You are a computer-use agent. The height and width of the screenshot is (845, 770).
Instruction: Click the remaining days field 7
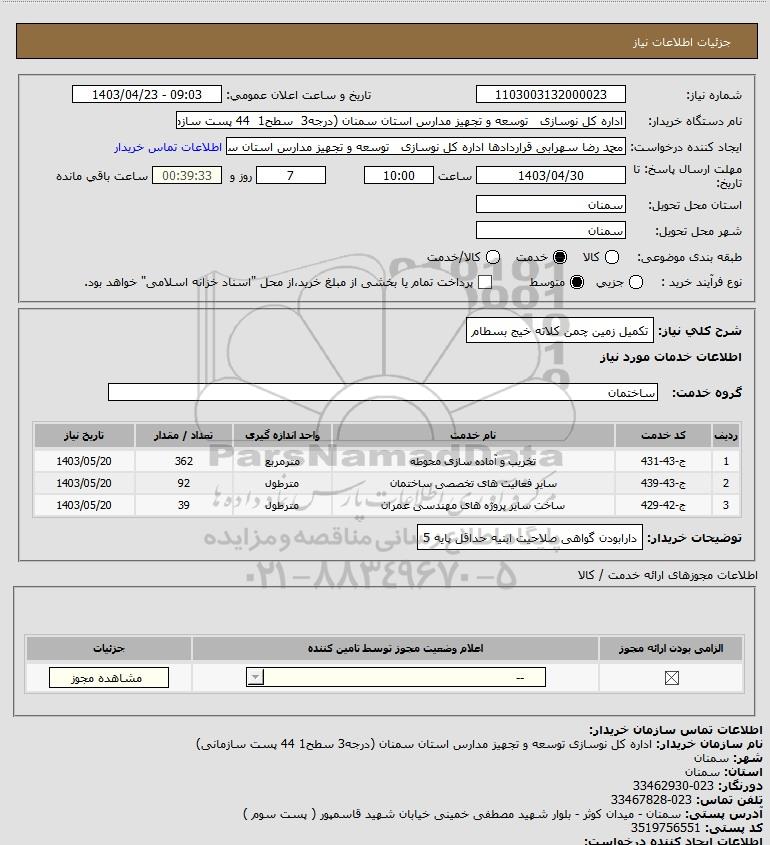(290, 175)
